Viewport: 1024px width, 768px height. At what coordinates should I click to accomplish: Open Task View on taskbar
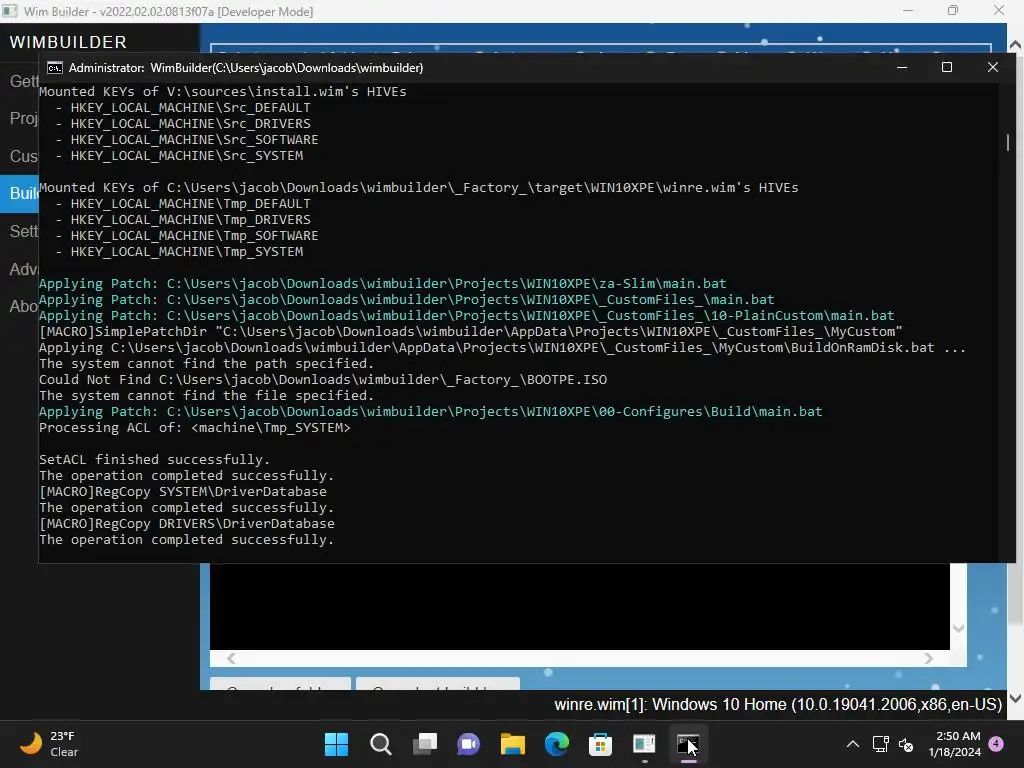point(424,744)
